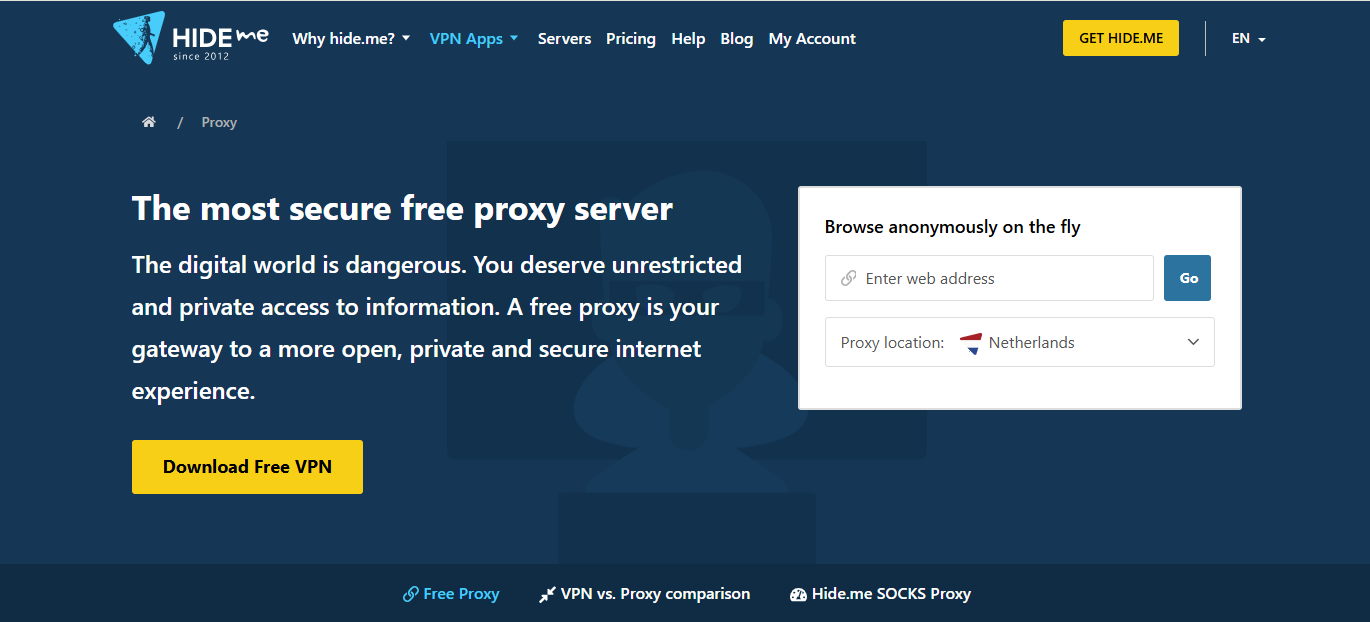
Task: Click the Free Proxy chain icon
Action: 410,594
